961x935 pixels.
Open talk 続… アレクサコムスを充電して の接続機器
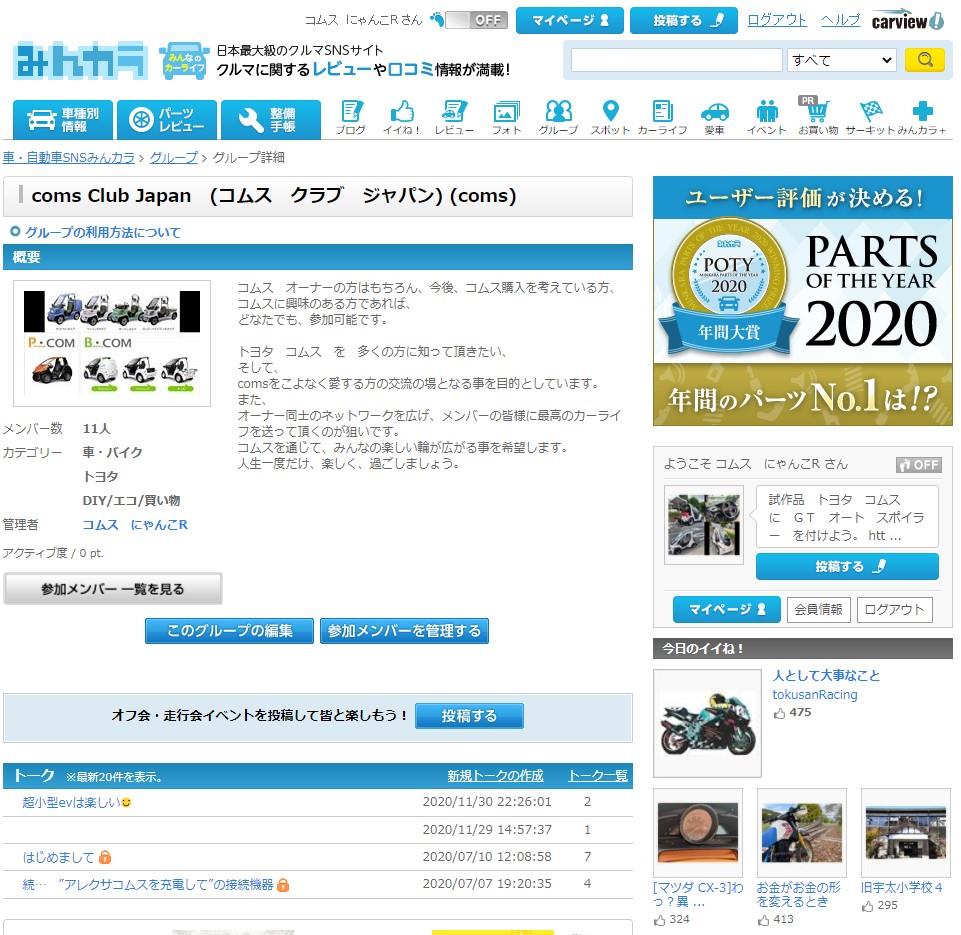point(148,885)
